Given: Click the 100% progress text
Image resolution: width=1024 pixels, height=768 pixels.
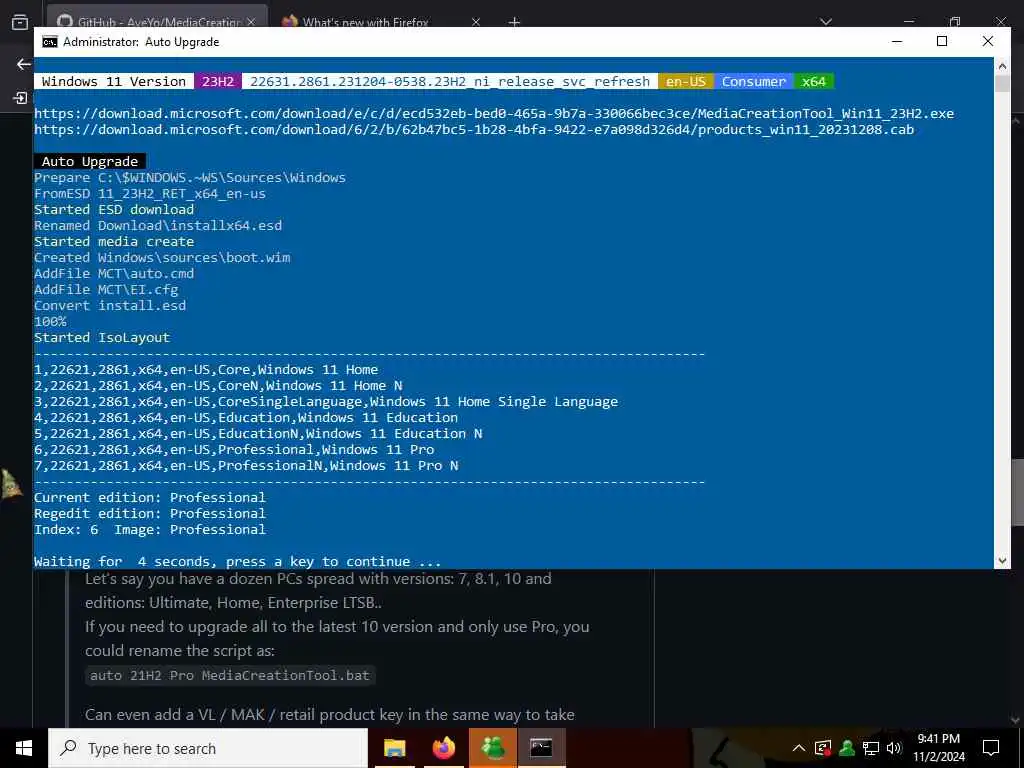Looking at the screenshot, I should click(x=50, y=321).
